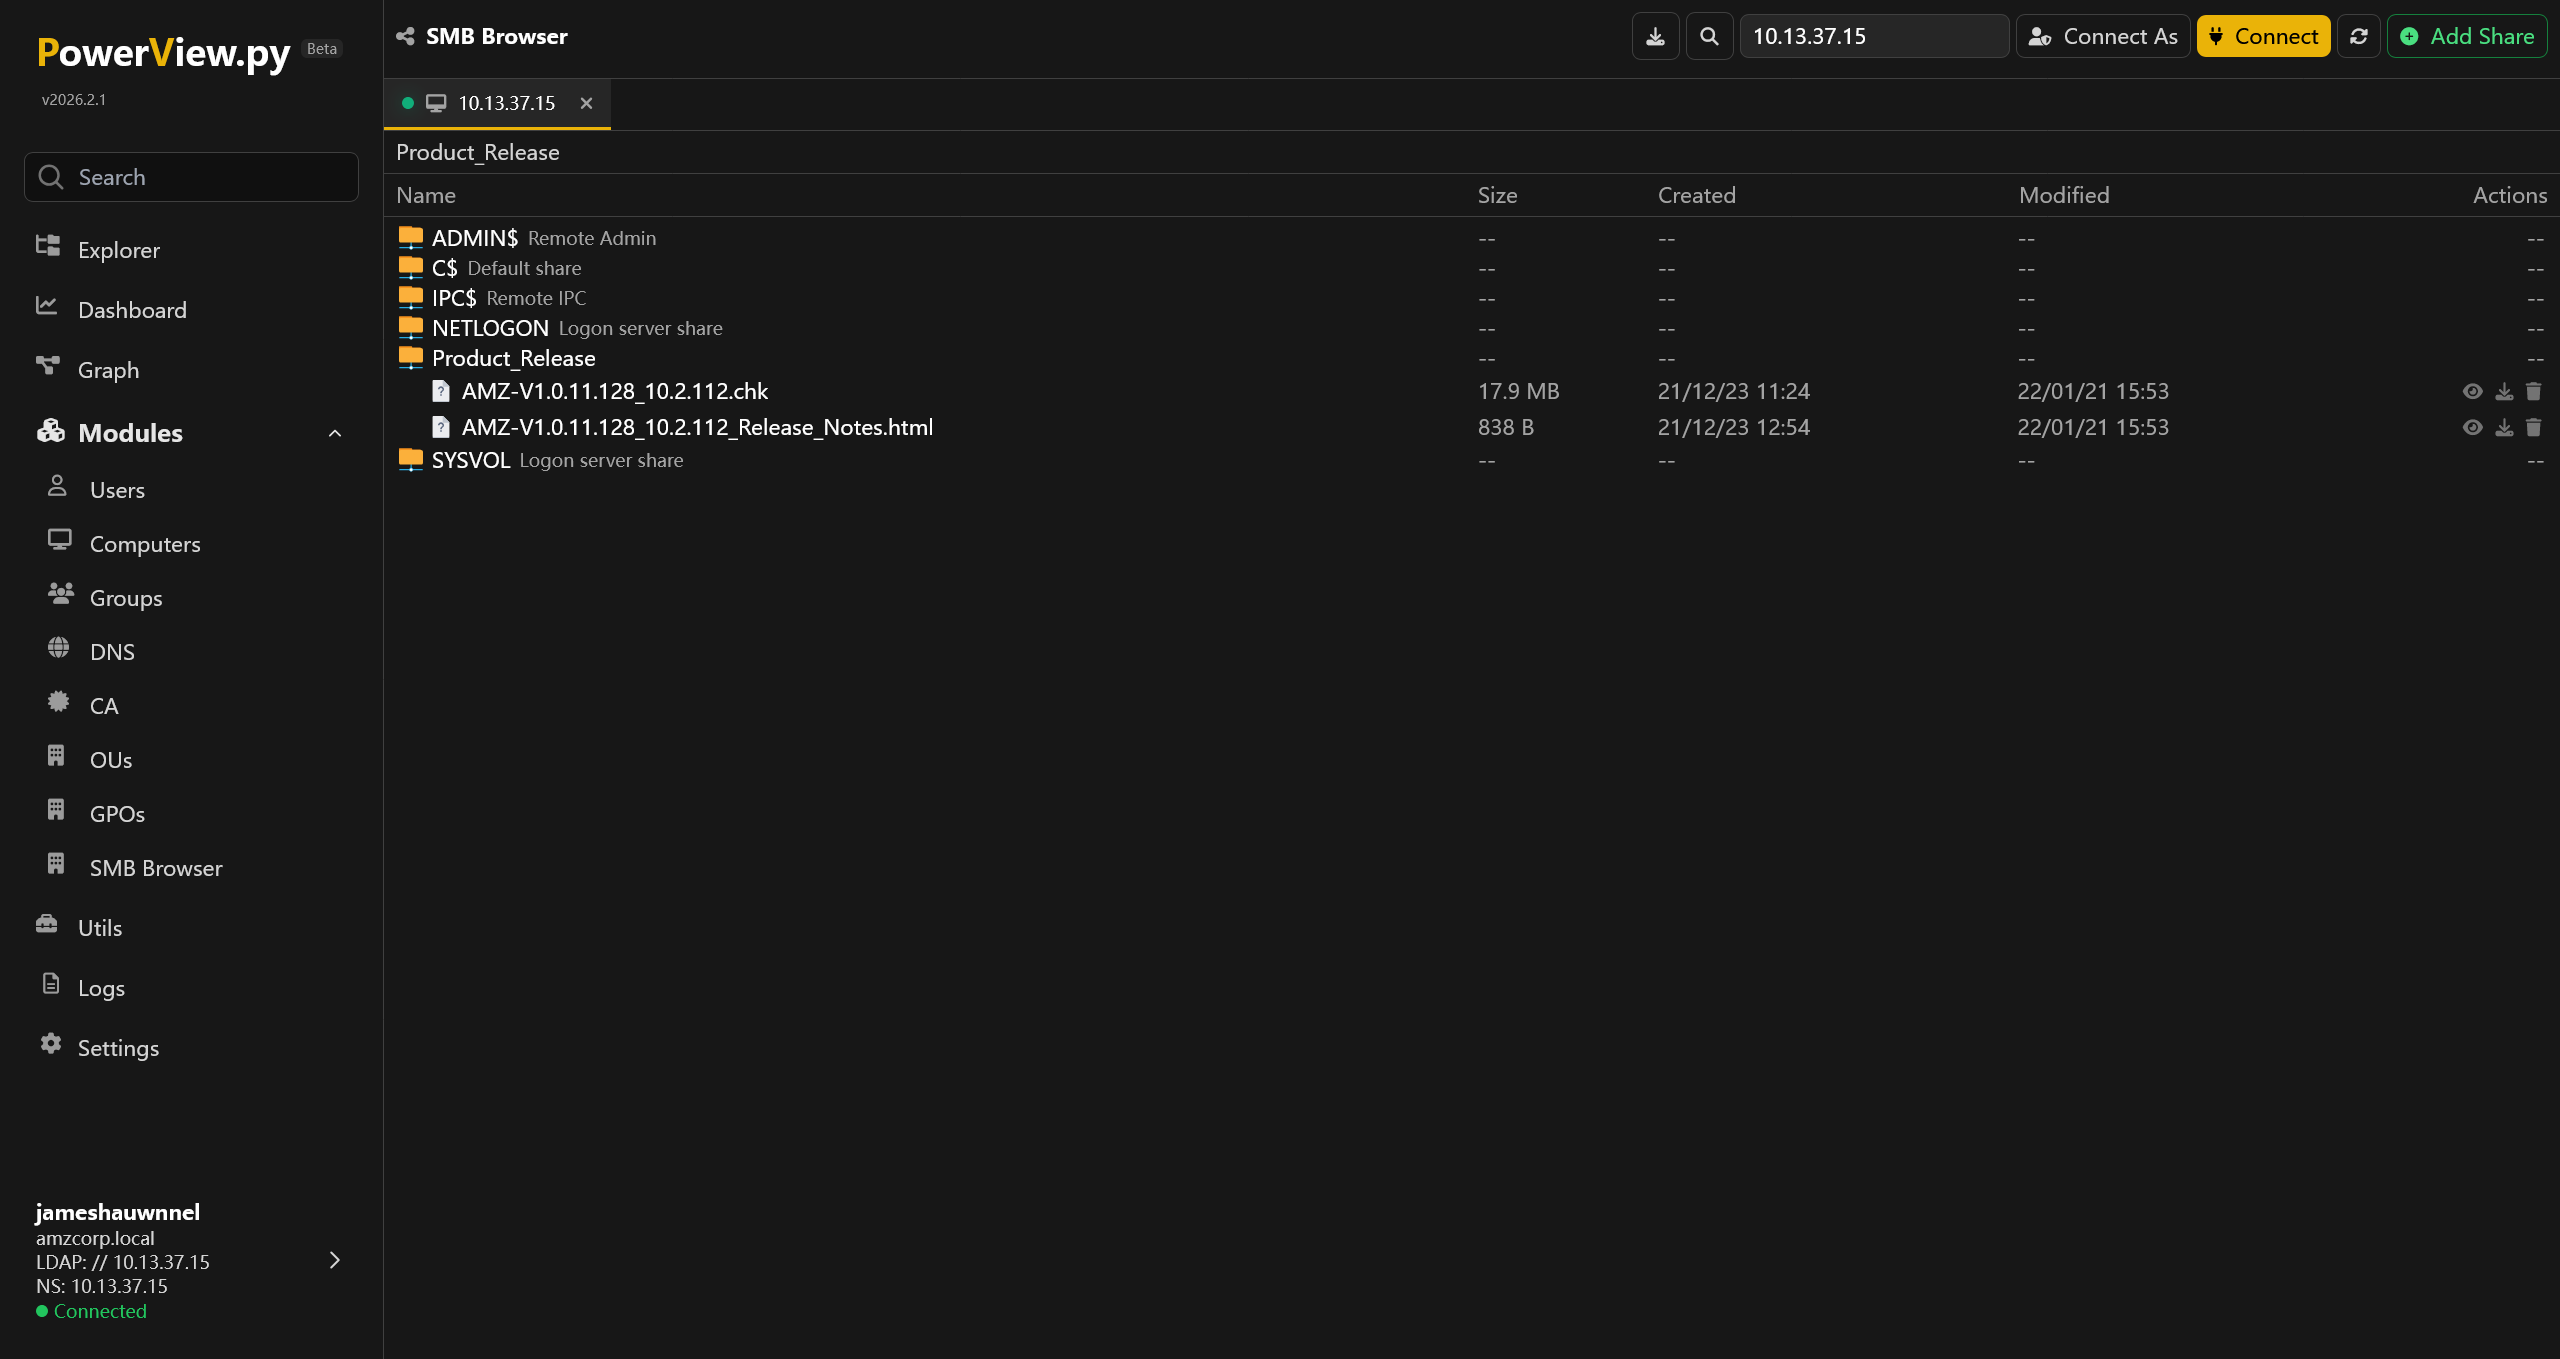Collapse the Modules section chevron
The height and width of the screenshot is (1359, 2560).
point(335,433)
